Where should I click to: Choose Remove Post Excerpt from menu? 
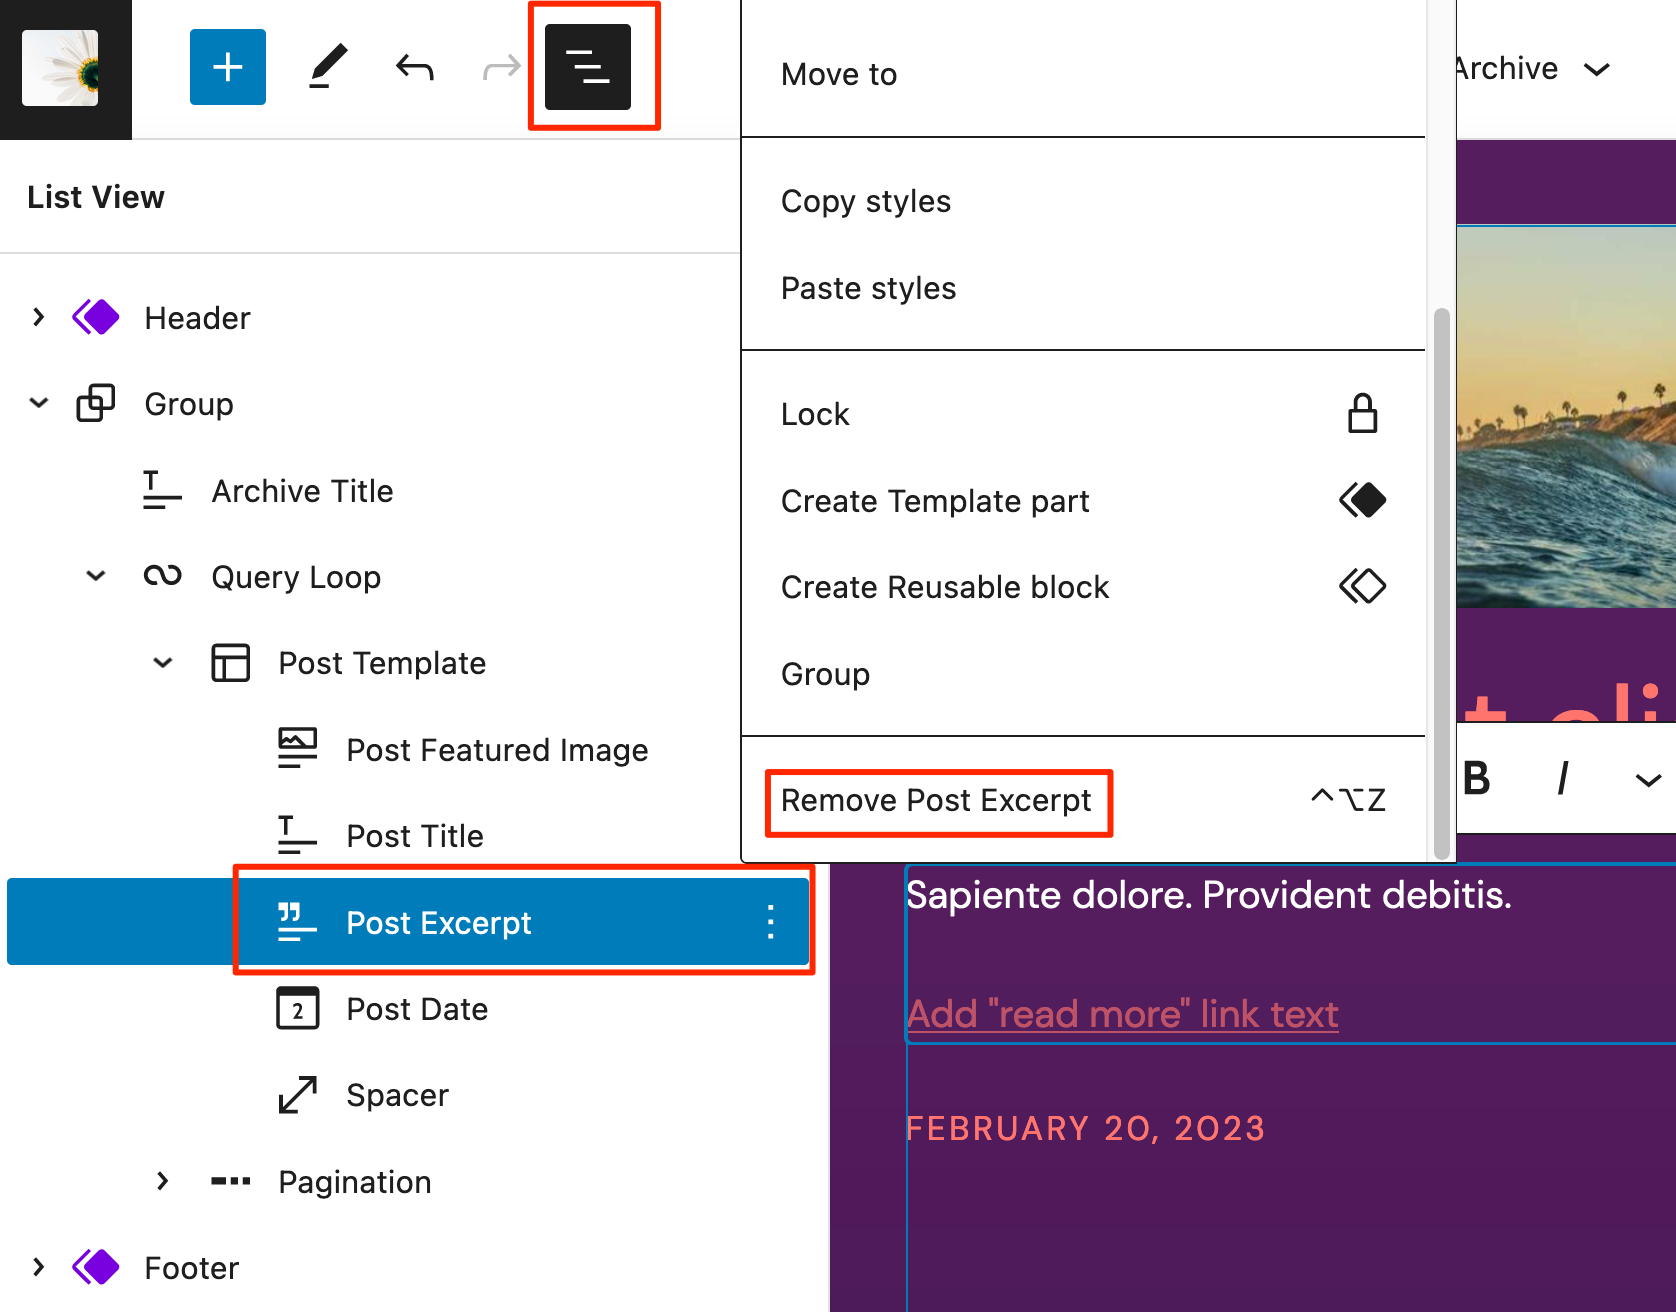[x=936, y=801]
